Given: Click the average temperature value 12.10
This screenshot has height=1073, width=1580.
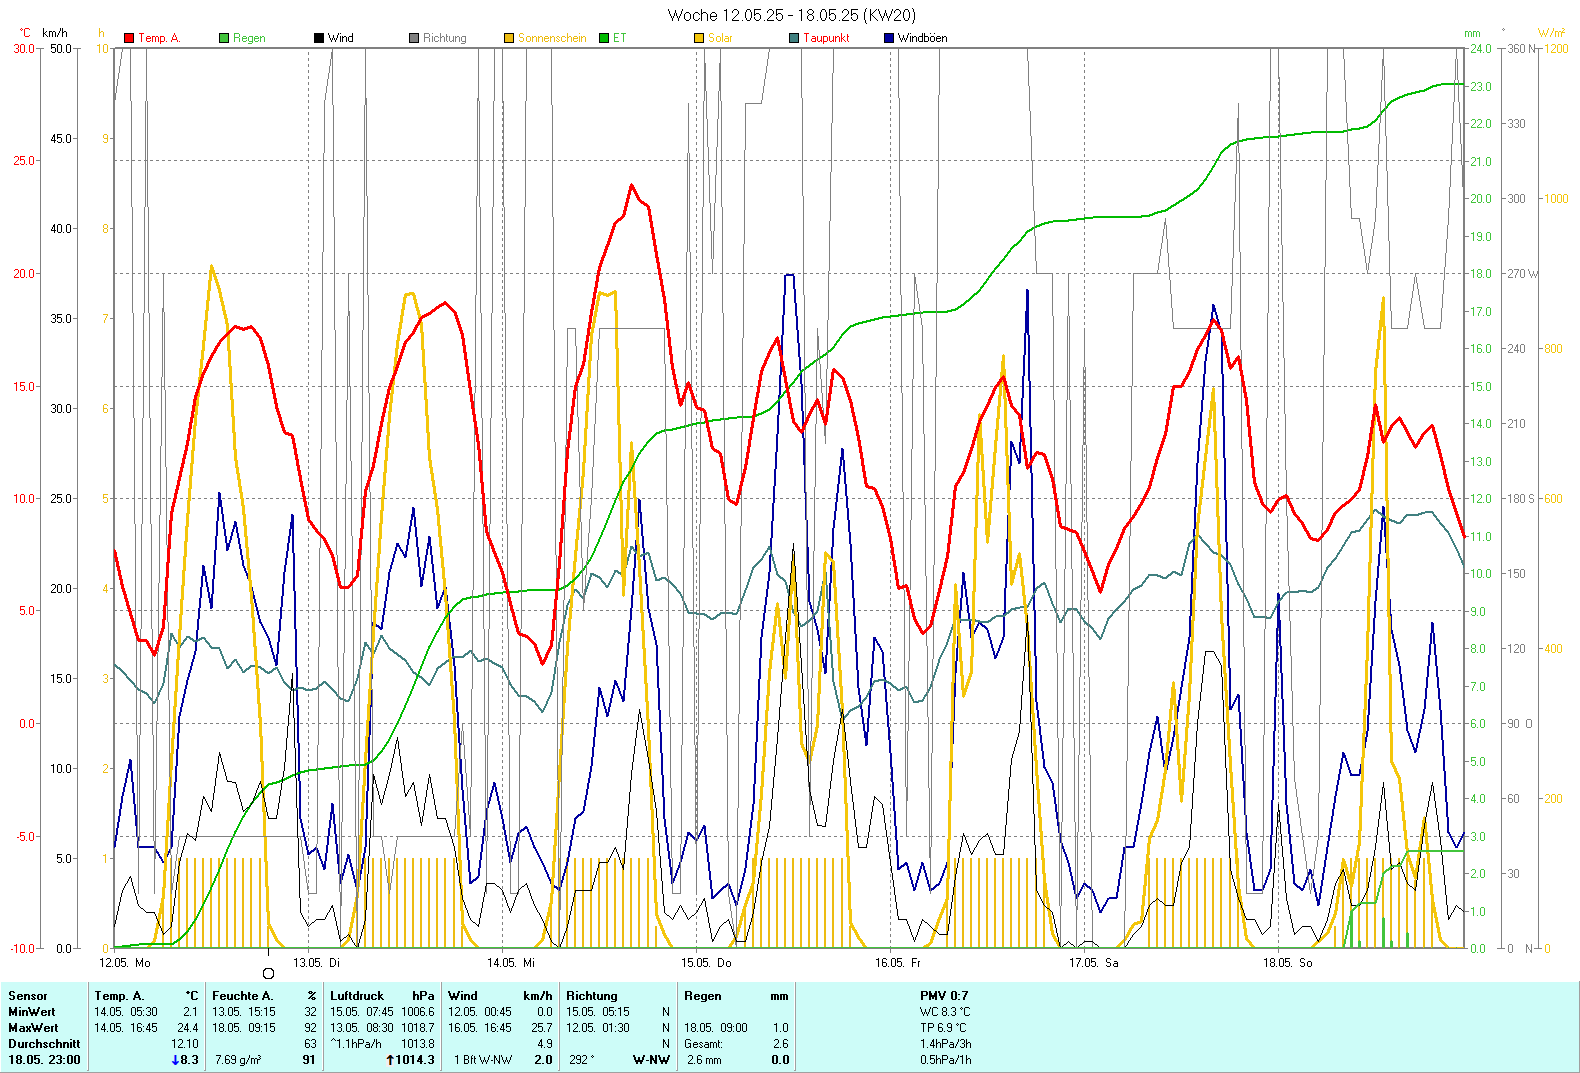Looking at the screenshot, I should (x=185, y=1044).
